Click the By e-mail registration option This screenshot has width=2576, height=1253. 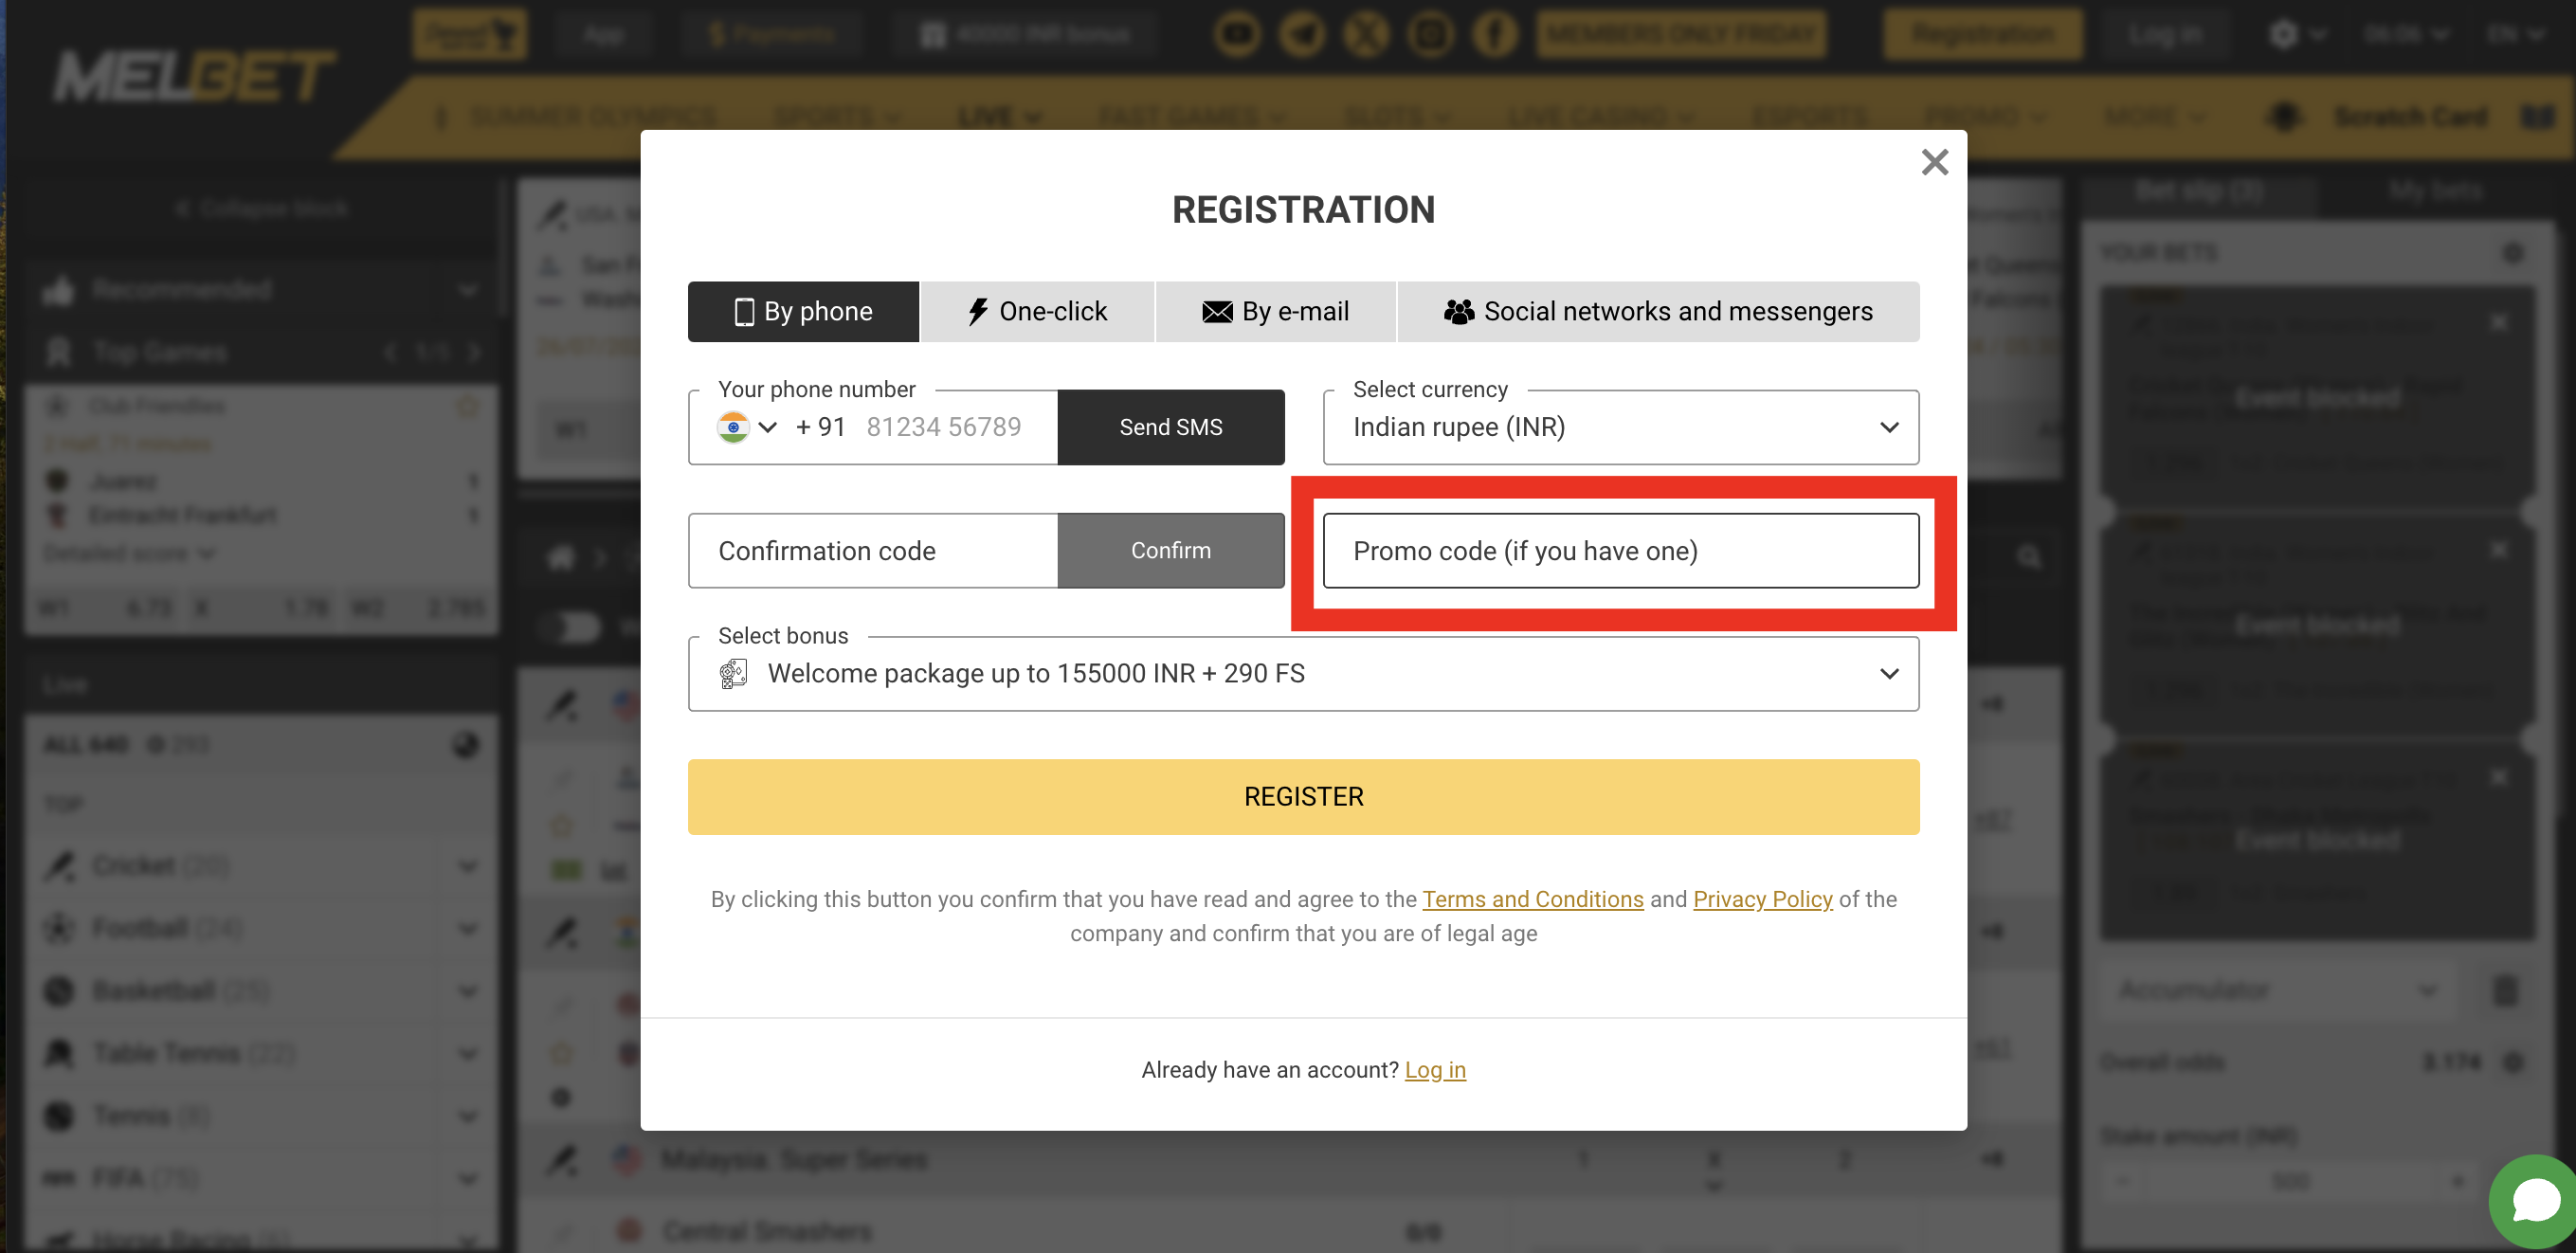click(1279, 310)
